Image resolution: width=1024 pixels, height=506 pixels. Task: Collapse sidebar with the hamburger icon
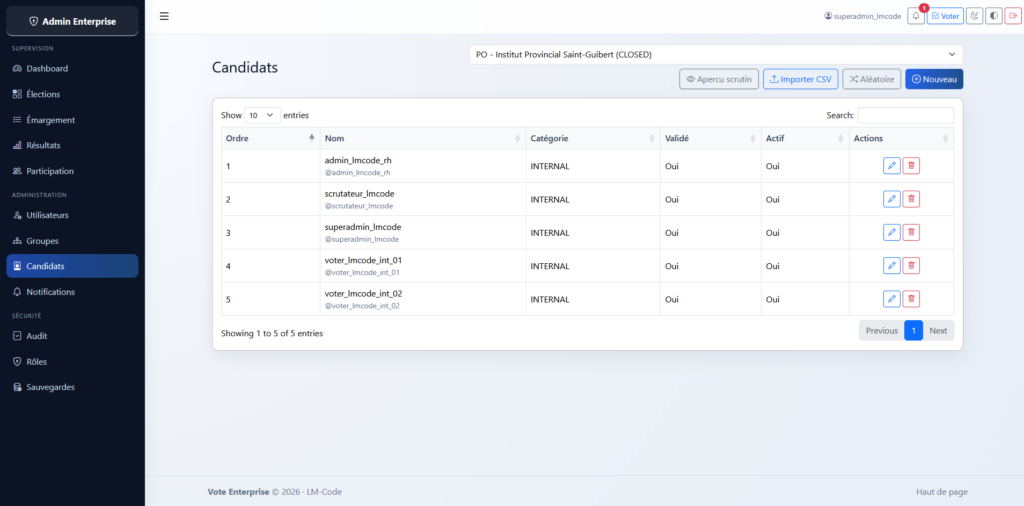tap(164, 16)
